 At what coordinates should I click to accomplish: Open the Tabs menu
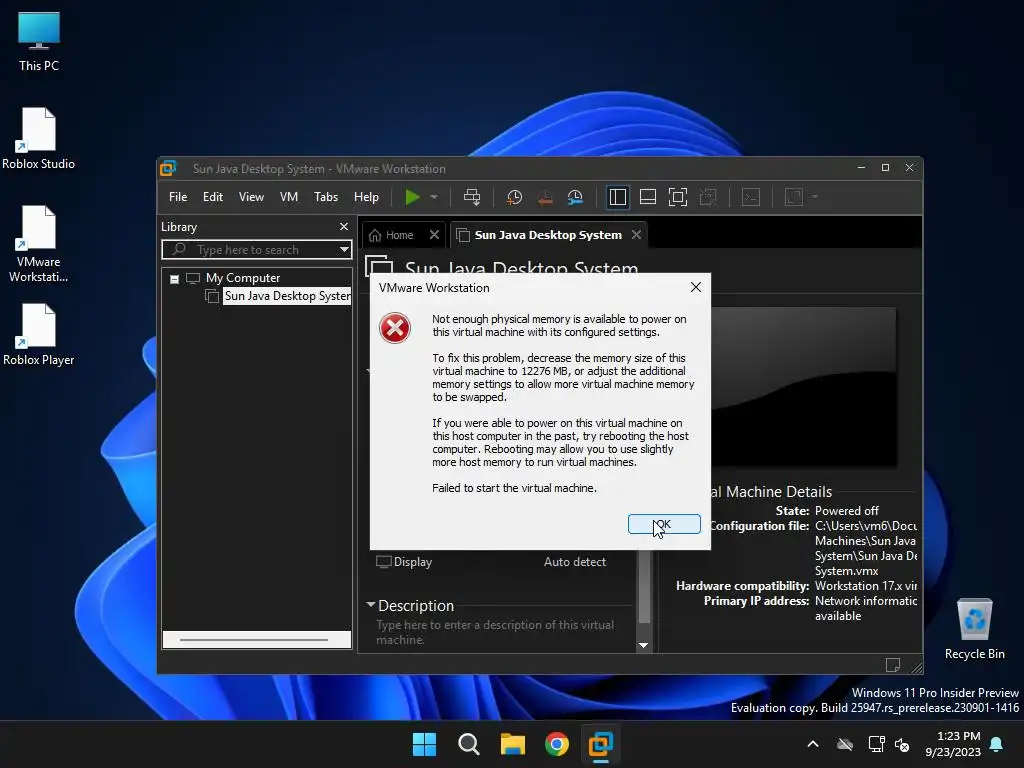pos(326,197)
